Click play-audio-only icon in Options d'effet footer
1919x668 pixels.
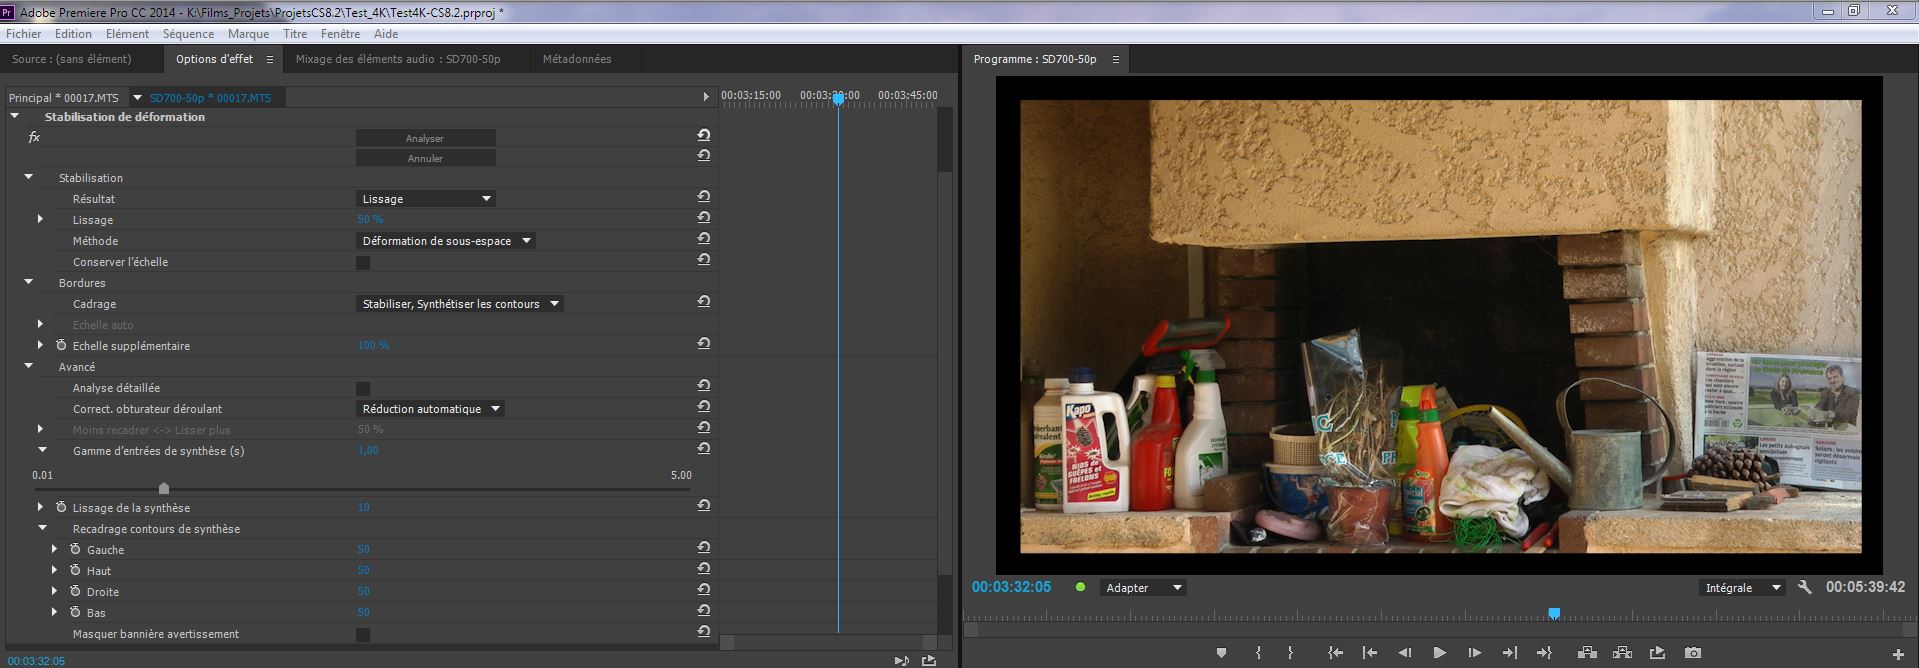[x=901, y=660]
